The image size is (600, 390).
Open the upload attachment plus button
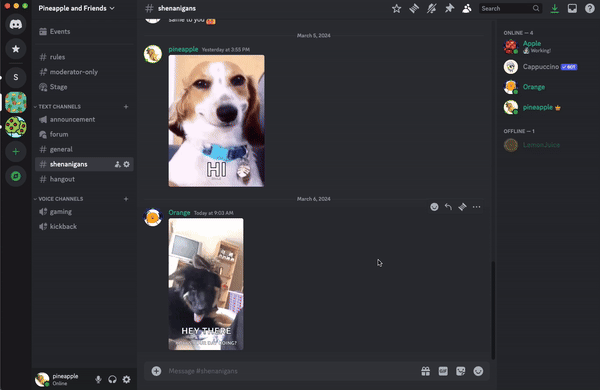coord(156,371)
